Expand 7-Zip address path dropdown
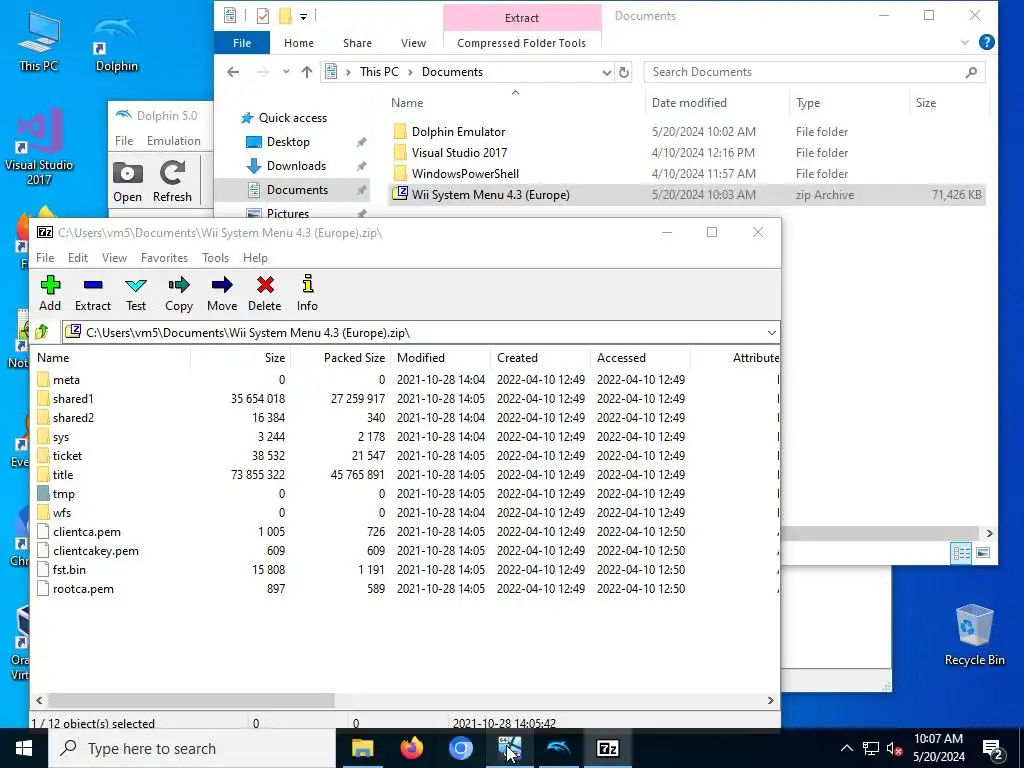The image size is (1024, 768). click(771, 332)
